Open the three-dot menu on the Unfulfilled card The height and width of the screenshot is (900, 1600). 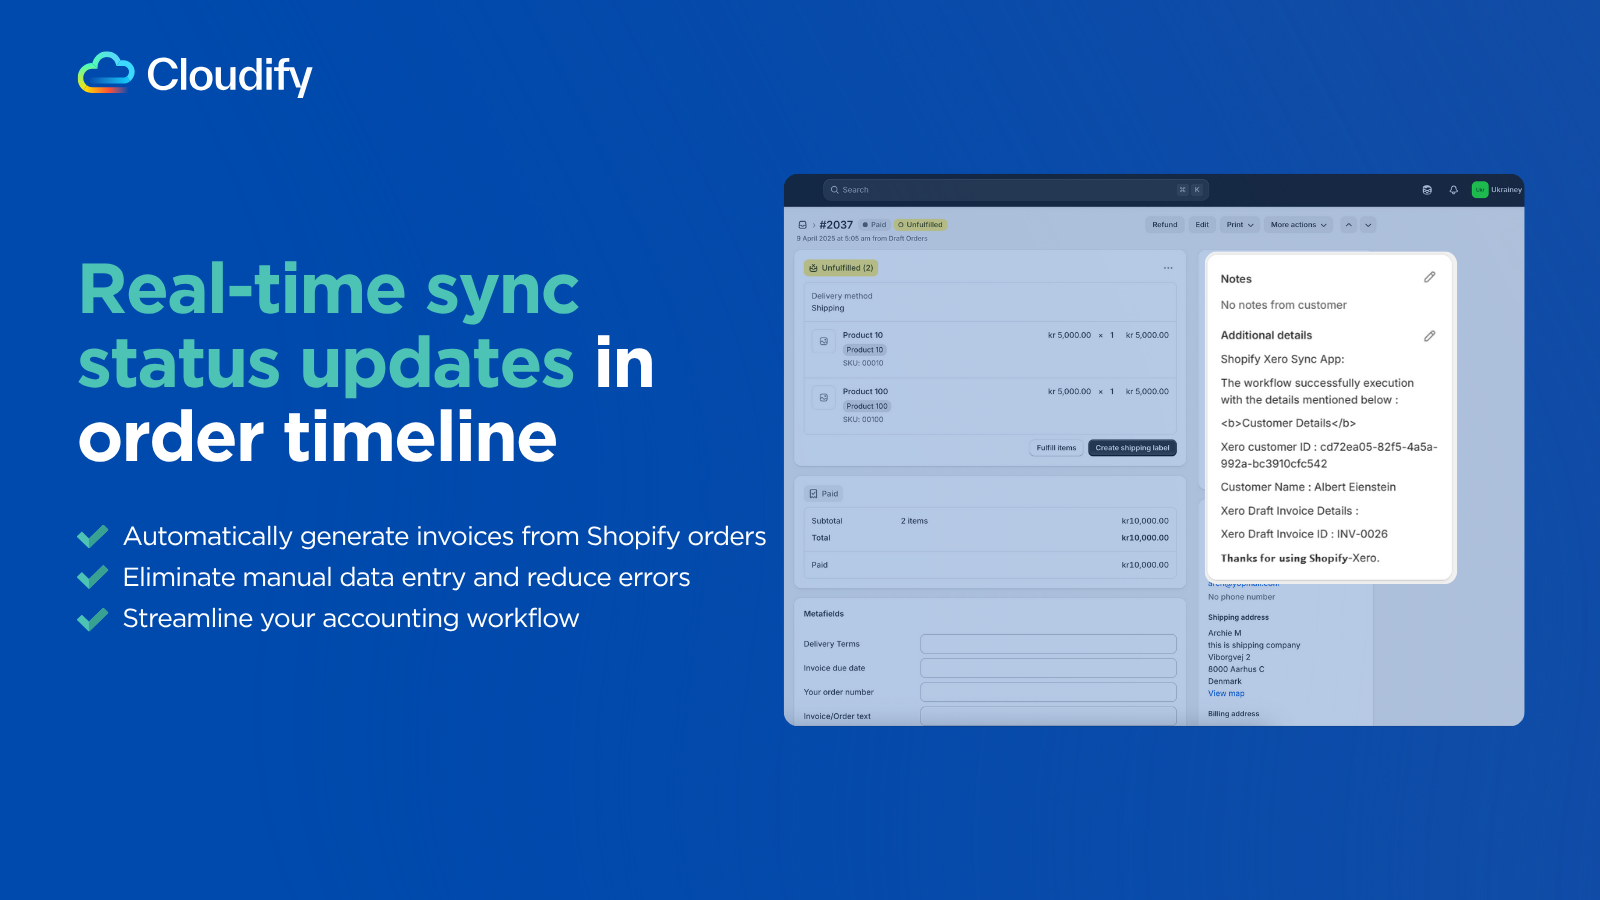1168,267
